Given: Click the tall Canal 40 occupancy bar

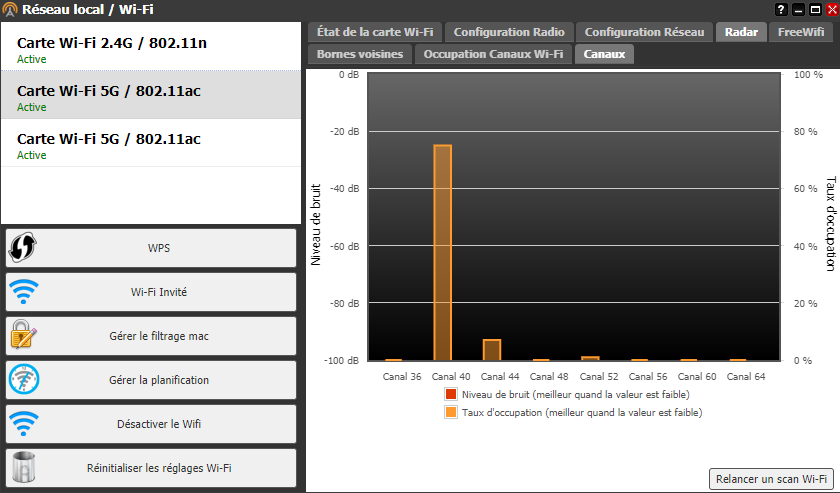Looking at the screenshot, I should point(442,252).
